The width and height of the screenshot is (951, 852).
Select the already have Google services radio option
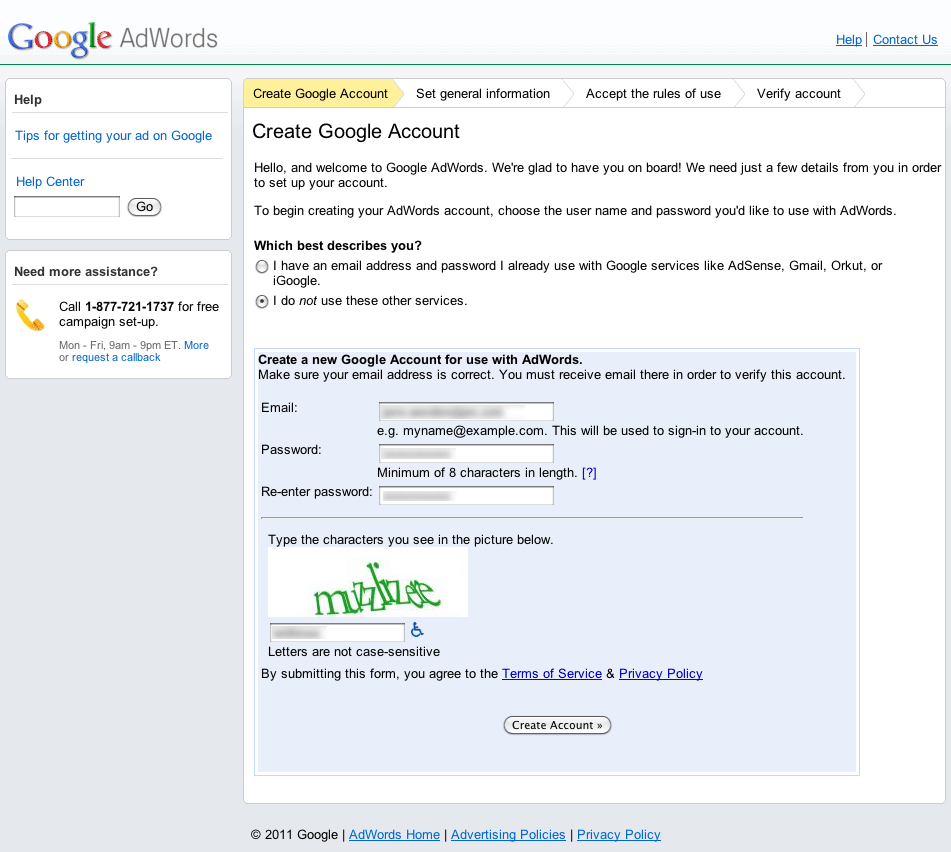click(261, 266)
